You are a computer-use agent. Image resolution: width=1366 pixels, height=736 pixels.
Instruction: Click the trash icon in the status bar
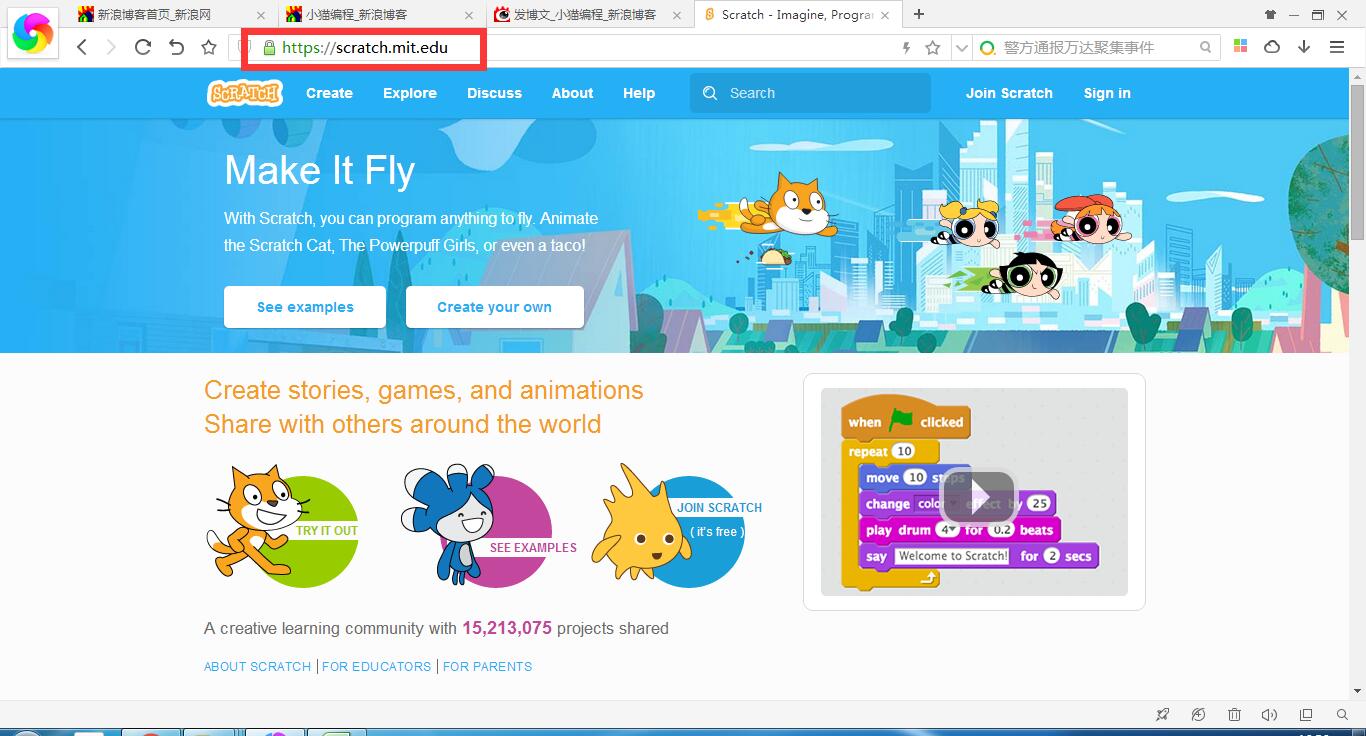click(x=1234, y=715)
